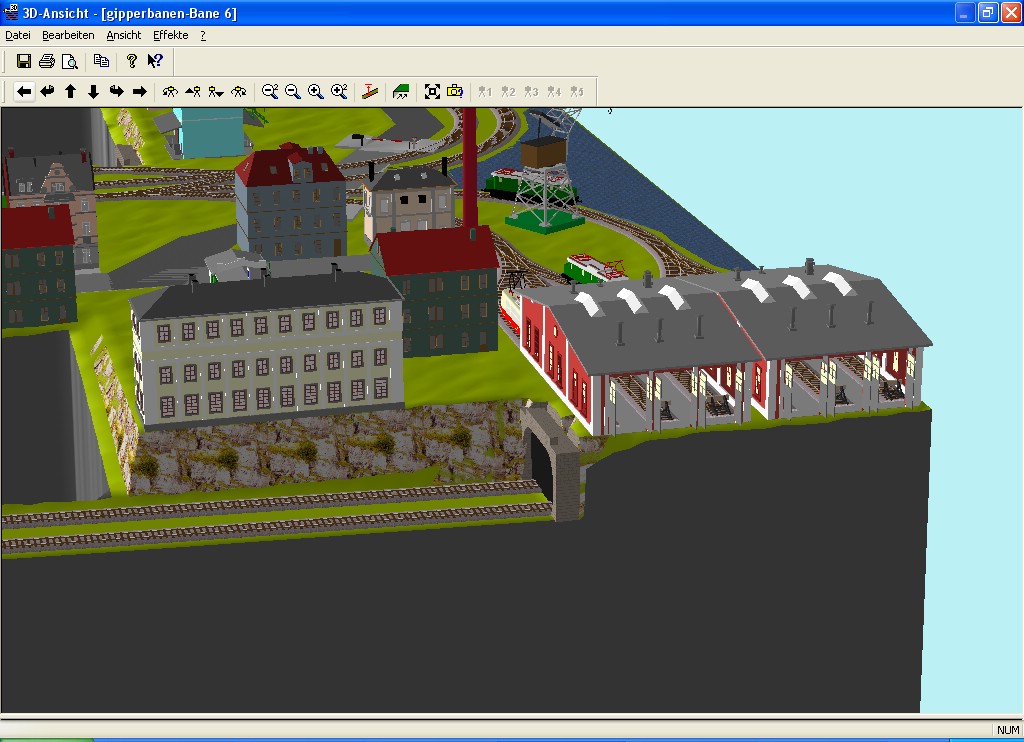Select greyed camera position 4 icon
This screenshot has width=1024, height=742.
pyautogui.click(x=554, y=91)
